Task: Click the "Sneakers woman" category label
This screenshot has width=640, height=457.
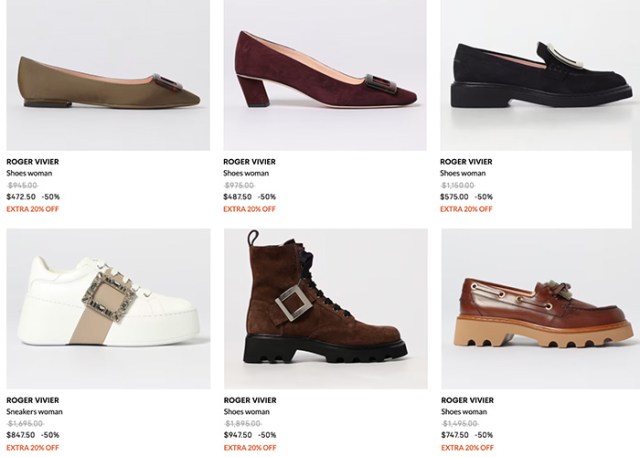Action: (x=35, y=411)
